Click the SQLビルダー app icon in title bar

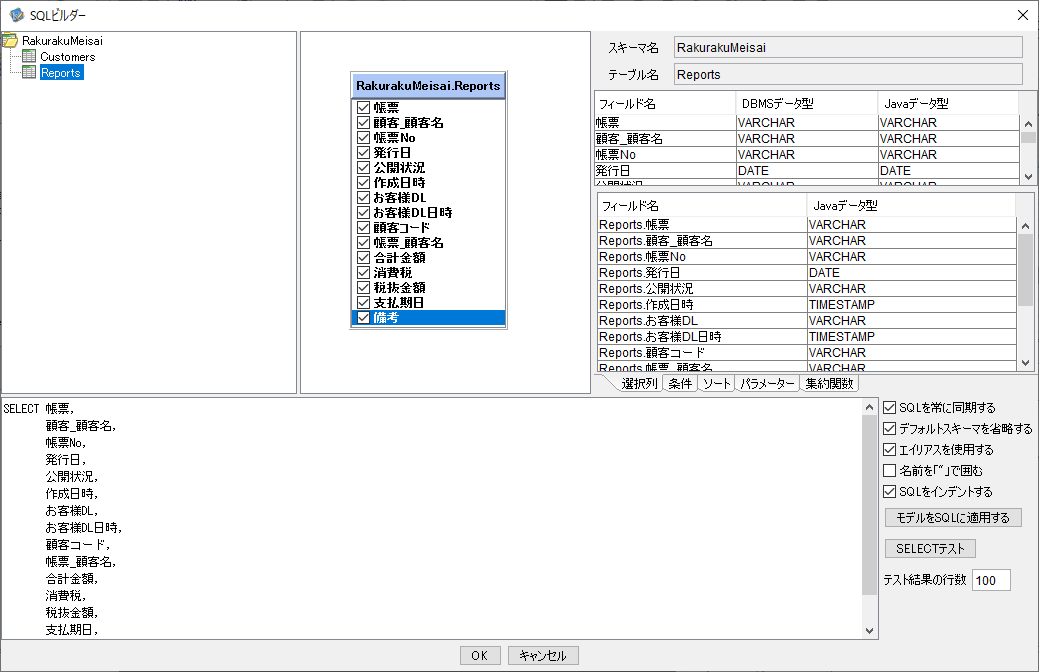tap(17, 15)
